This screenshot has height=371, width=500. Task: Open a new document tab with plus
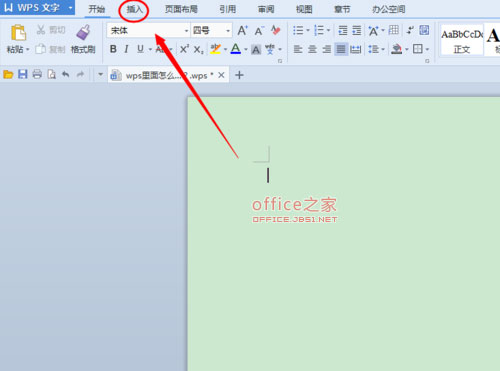click(239, 75)
